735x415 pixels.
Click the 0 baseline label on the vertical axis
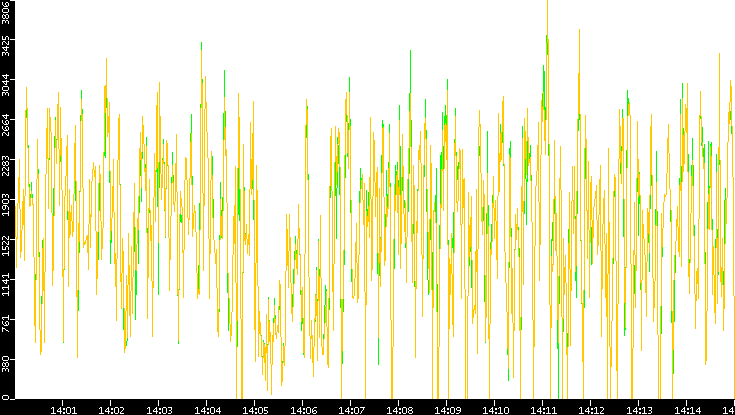[x=6, y=397]
